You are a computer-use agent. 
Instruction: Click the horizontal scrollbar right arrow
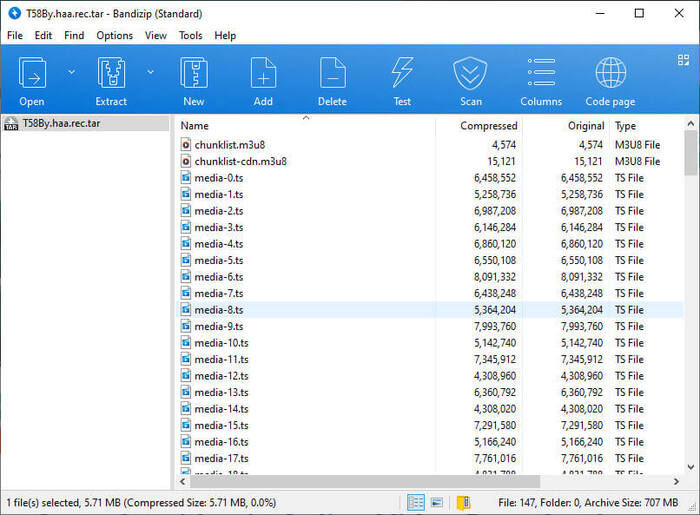[676, 482]
